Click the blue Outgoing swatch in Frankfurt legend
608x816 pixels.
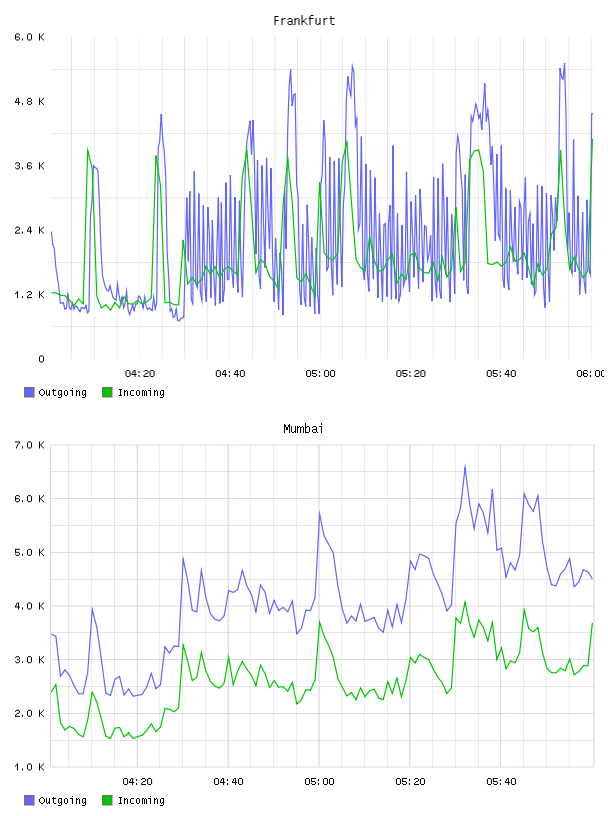[x=29, y=392]
